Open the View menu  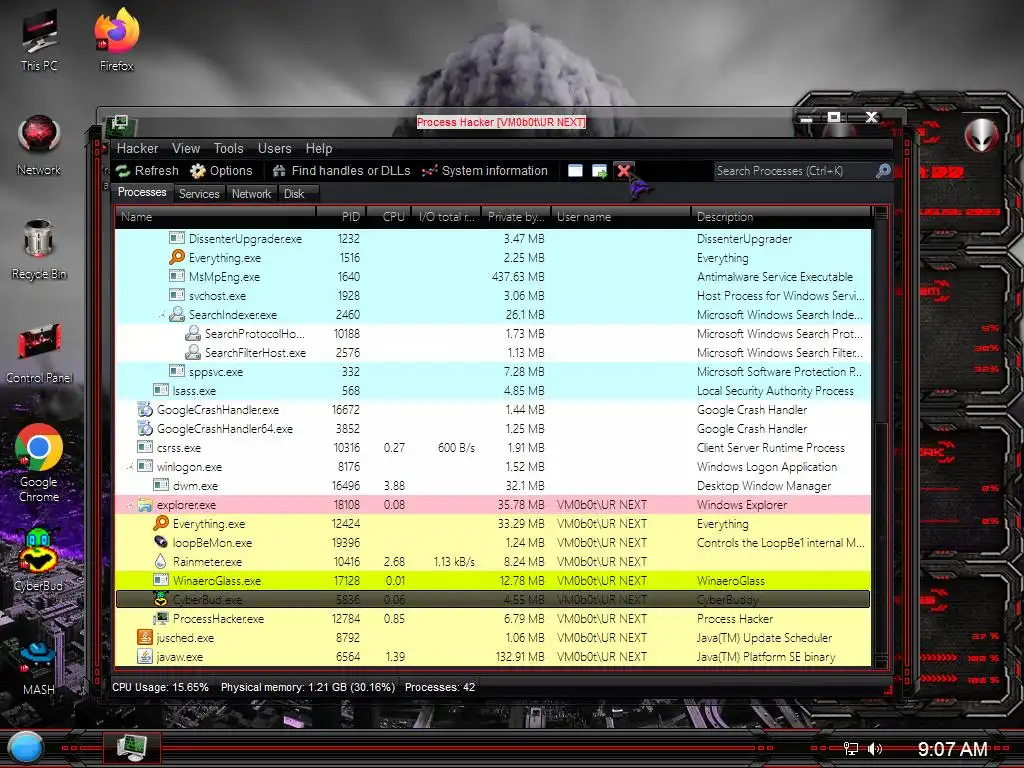pos(186,148)
